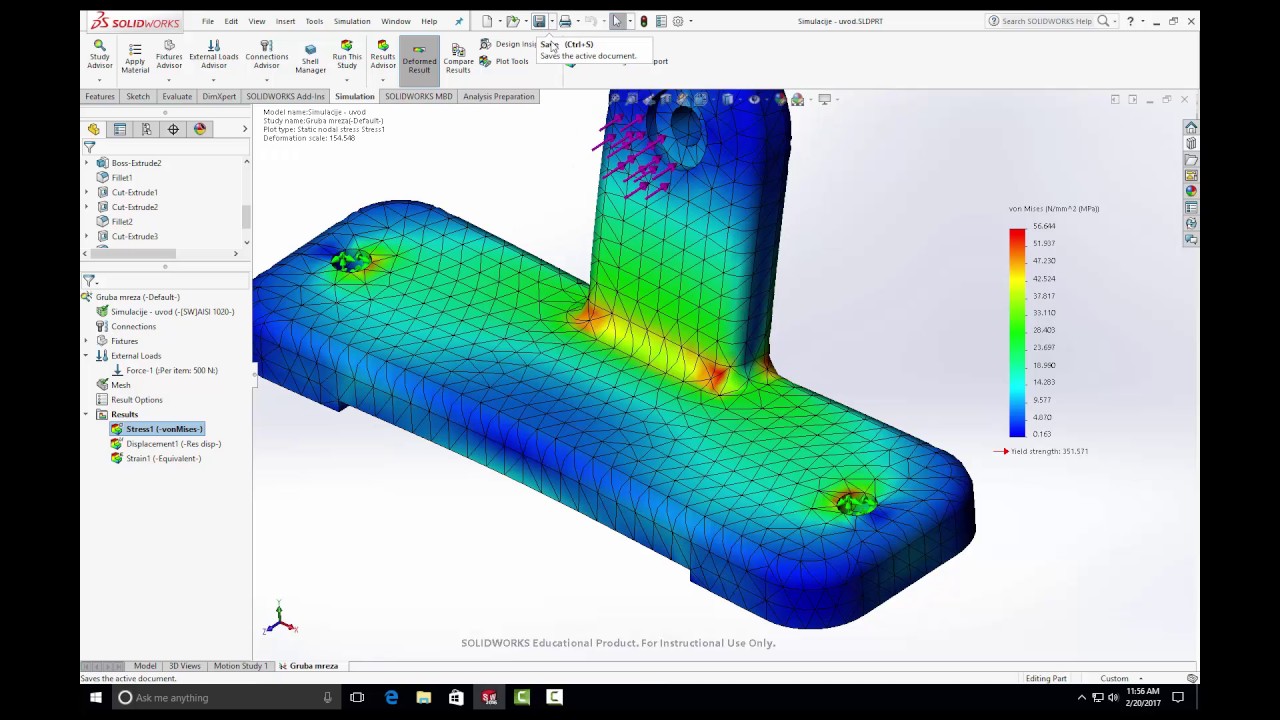This screenshot has width=1280, height=720.
Task: Open the dropdown next to Print
Action: click(x=577, y=21)
